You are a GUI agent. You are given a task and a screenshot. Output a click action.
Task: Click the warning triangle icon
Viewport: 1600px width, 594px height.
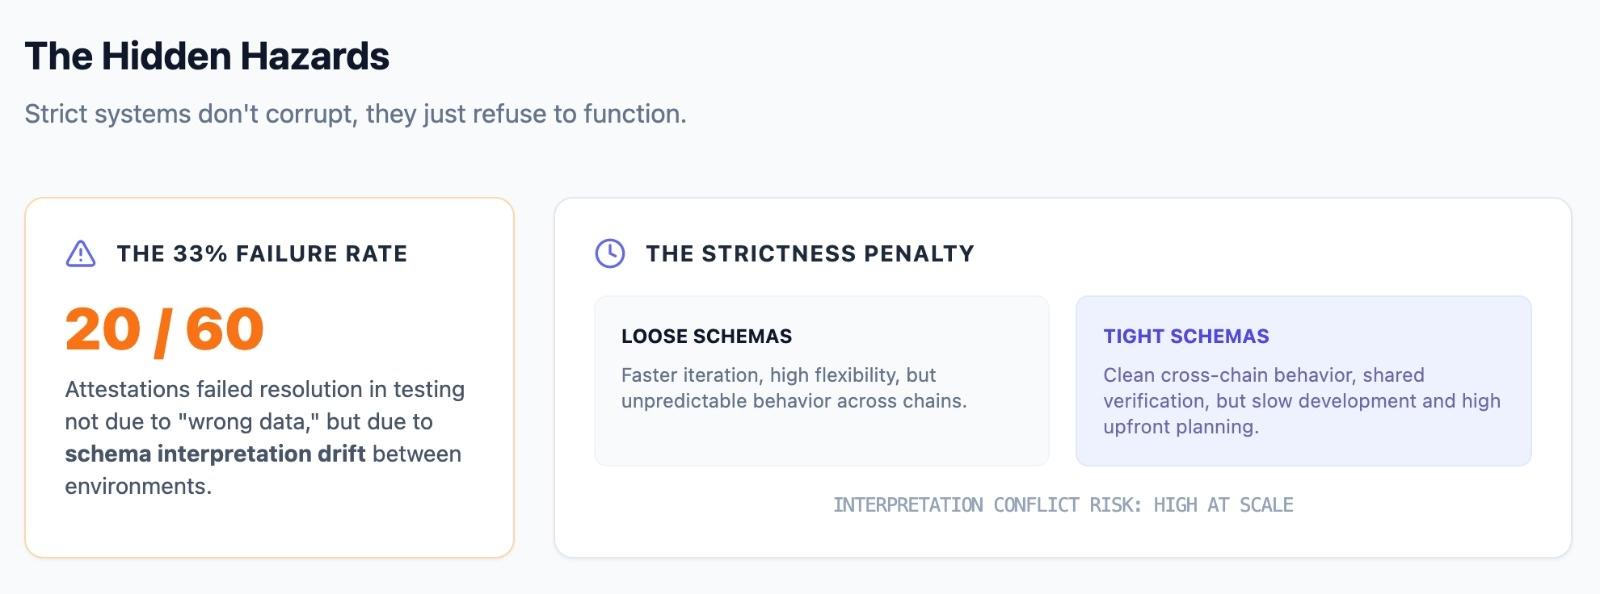coord(81,254)
